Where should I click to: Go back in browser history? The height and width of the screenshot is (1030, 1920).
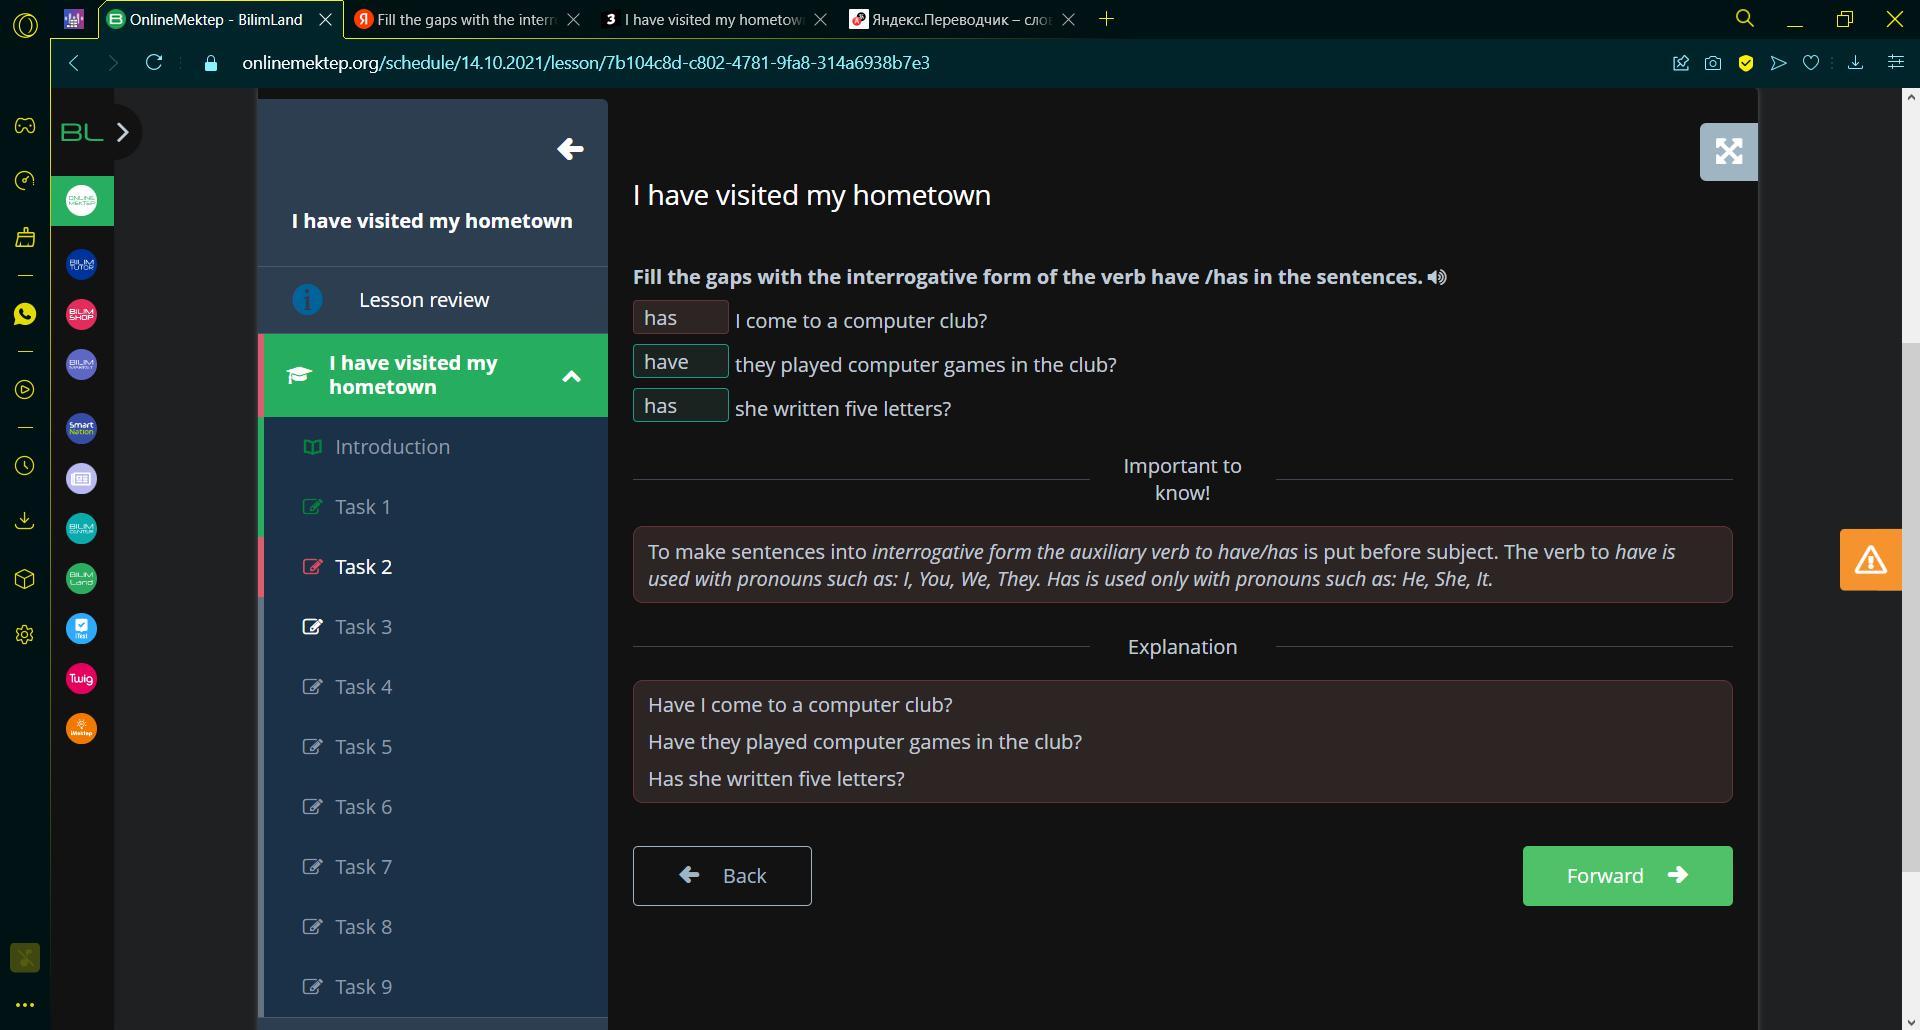[74, 63]
